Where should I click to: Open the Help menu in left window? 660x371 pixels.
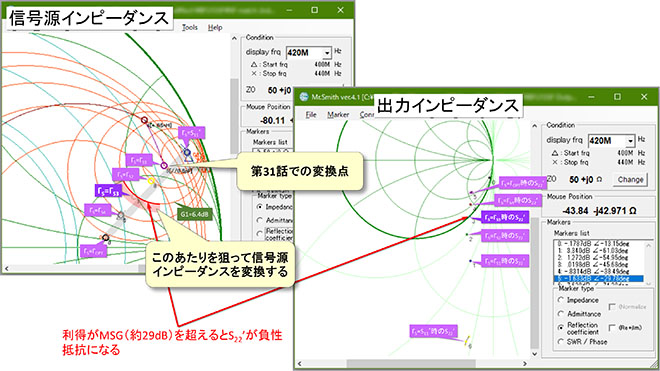(215, 27)
